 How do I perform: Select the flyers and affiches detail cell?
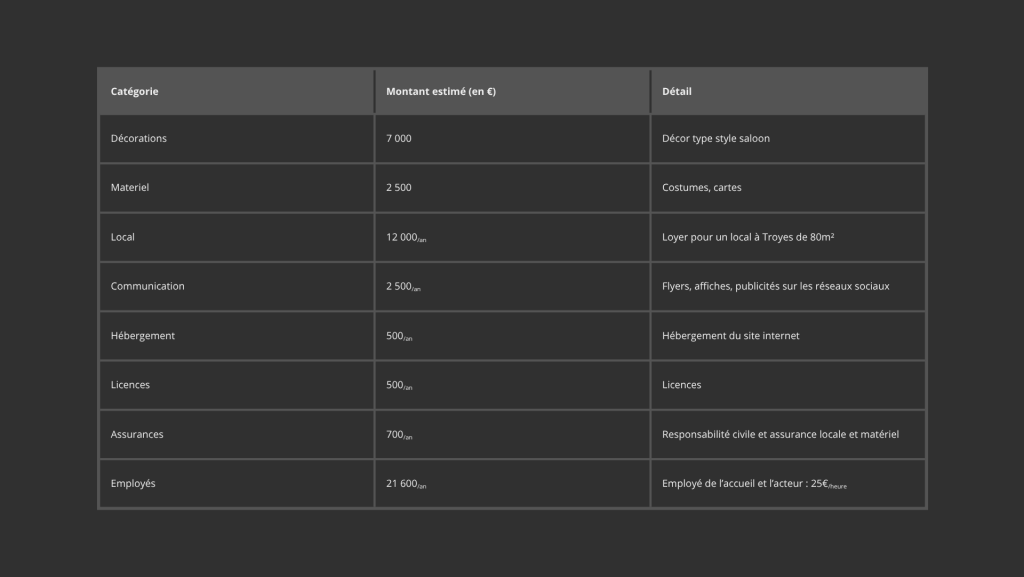click(775, 286)
